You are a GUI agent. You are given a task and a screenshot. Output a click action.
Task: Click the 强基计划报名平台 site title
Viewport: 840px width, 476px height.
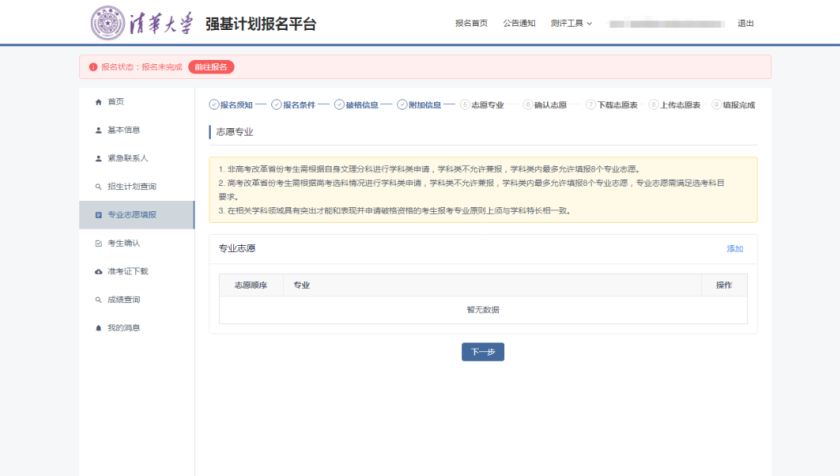click(260, 24)
